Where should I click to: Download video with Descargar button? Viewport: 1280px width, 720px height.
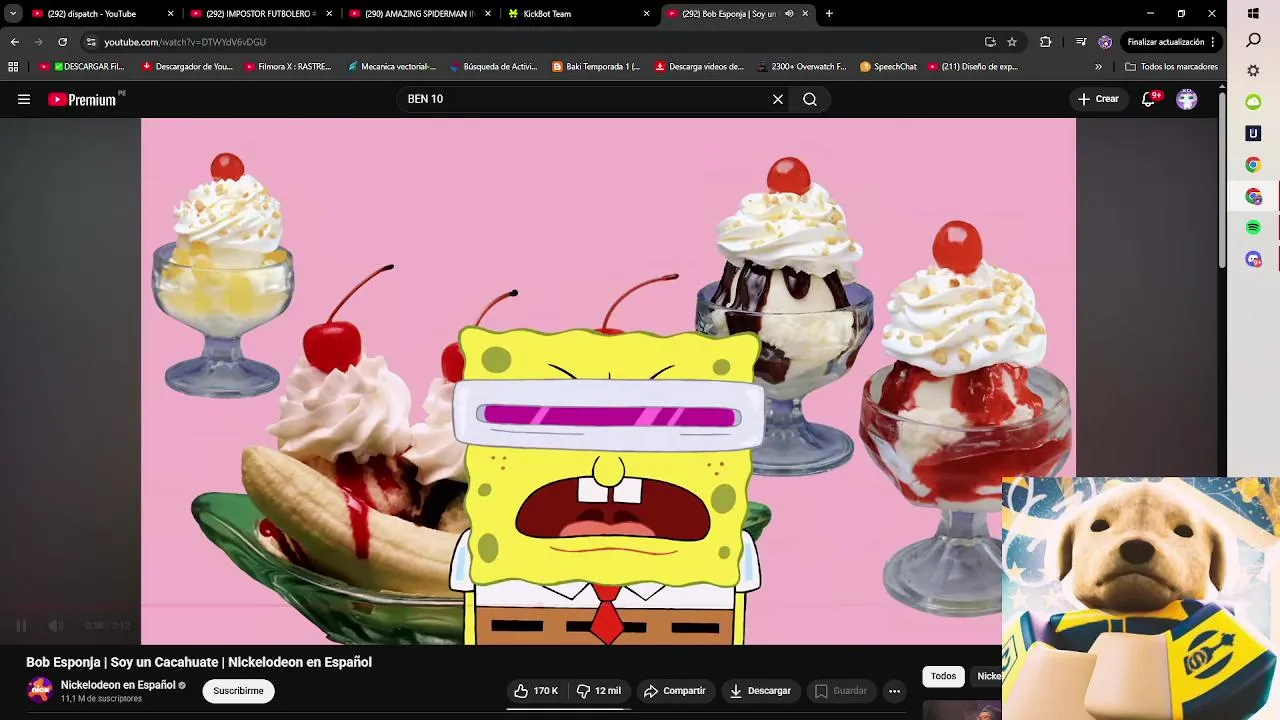[x=760, y=691]
